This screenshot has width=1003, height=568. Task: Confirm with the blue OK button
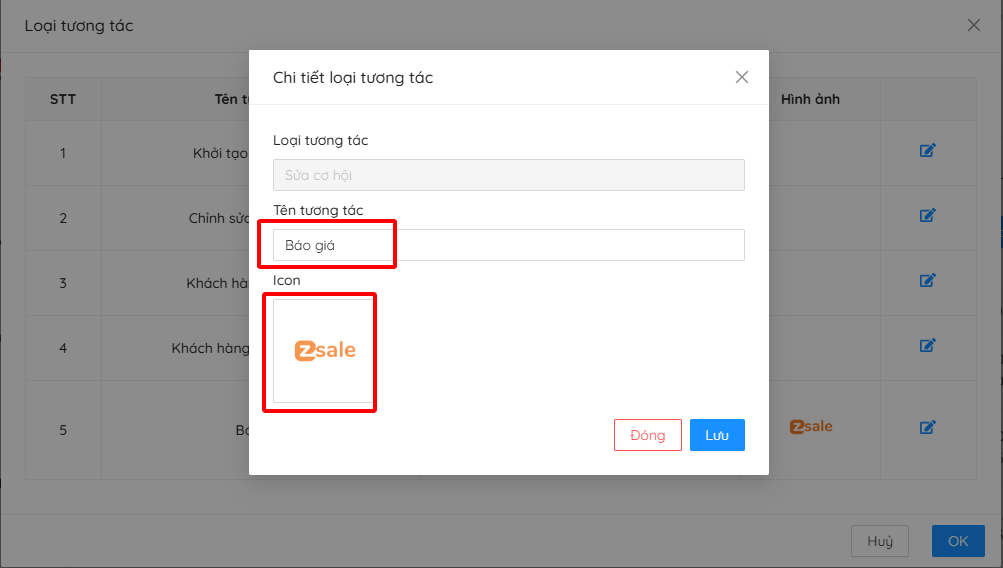tap(958, 541)
